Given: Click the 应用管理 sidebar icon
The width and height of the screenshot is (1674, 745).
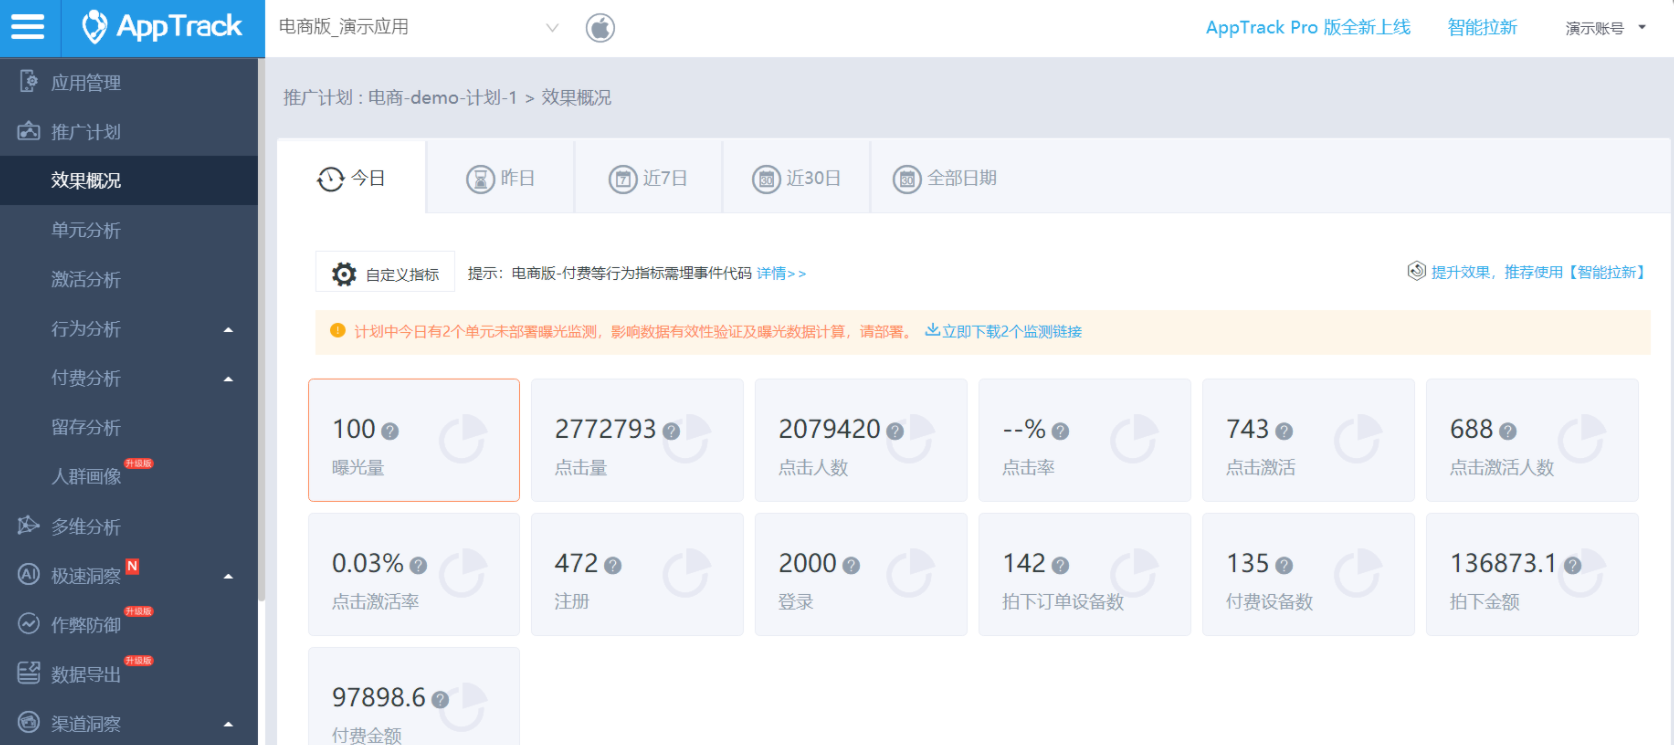Looking at the screenshot, I should [x=29, y=82].
